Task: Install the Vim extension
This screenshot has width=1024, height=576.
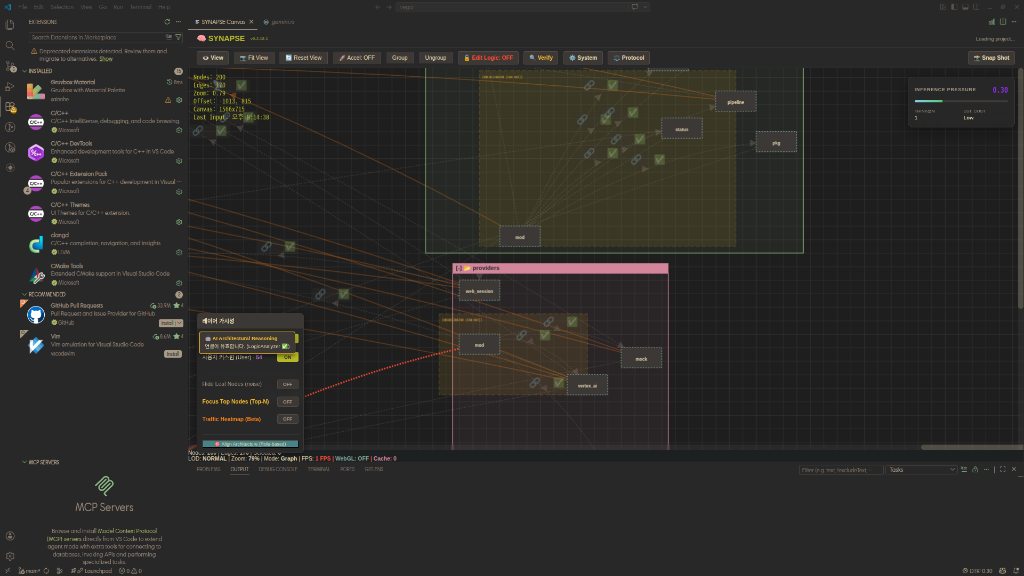Action: [172, 354]
